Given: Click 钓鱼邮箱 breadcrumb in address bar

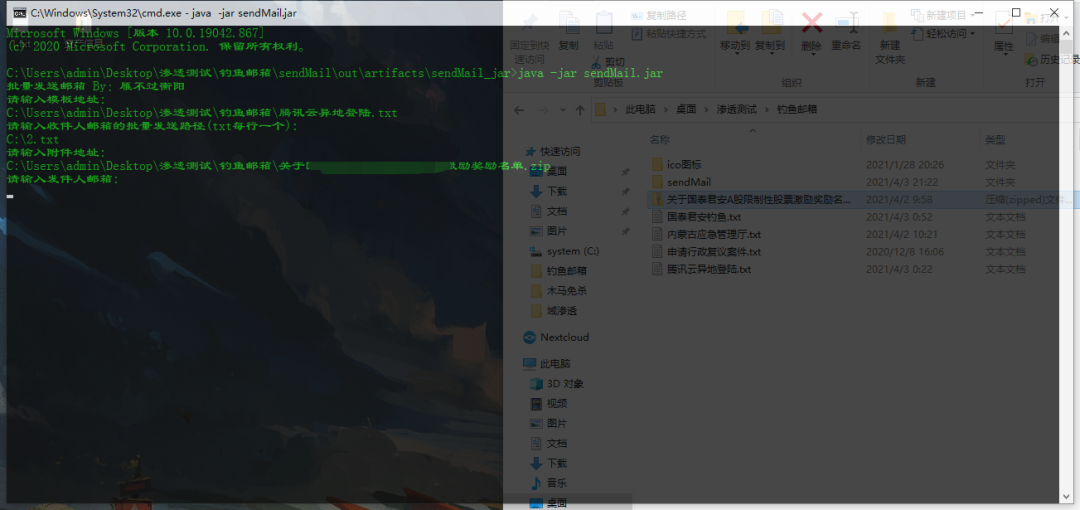Looking at the screenshot, I should (797, 110).
